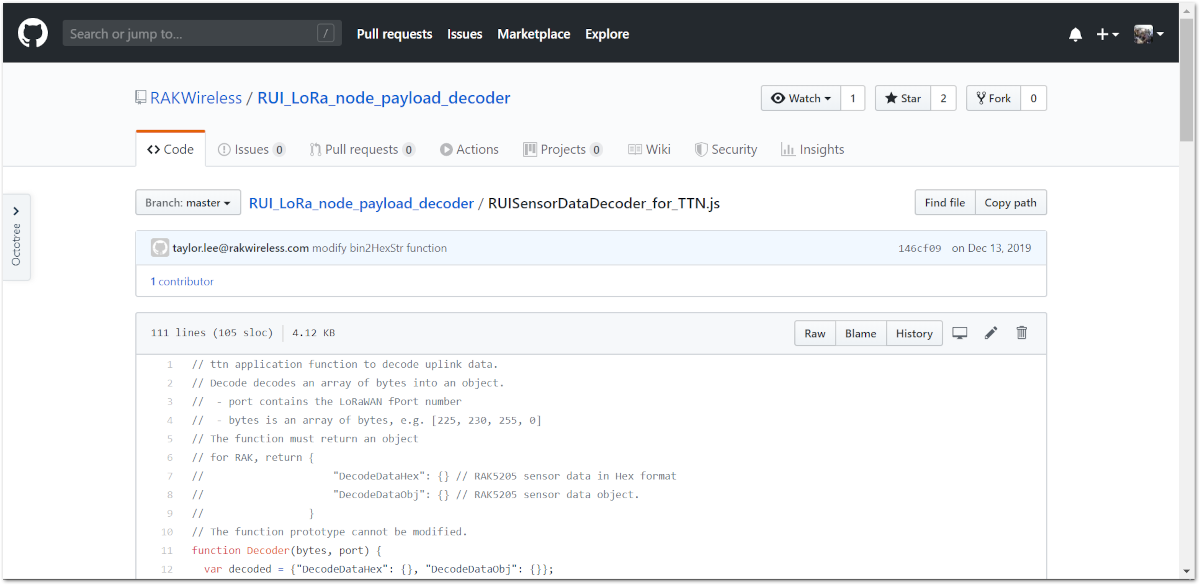
Task: Open RUI_LoRa_node_payload_decoder repository title link
Action: (384, 98)
